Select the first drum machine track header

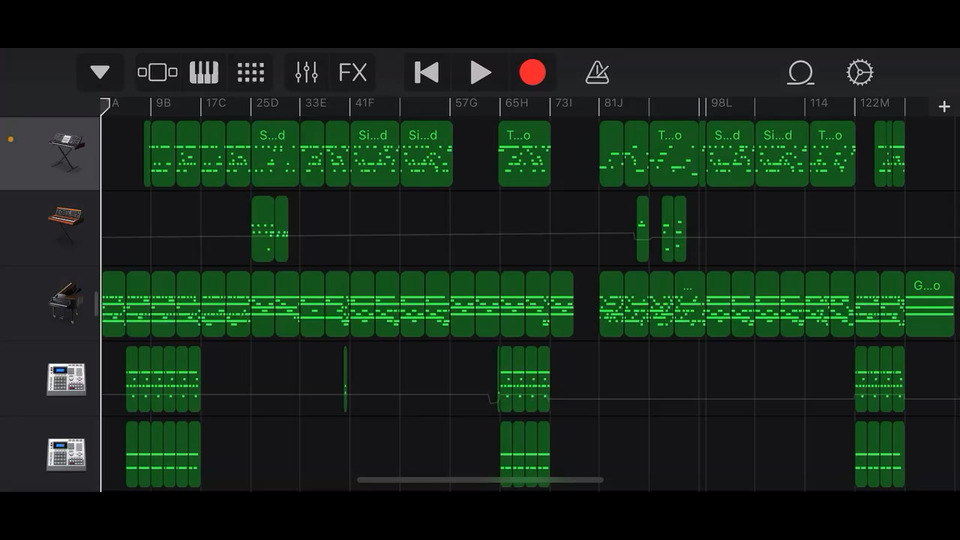point(50,378)
